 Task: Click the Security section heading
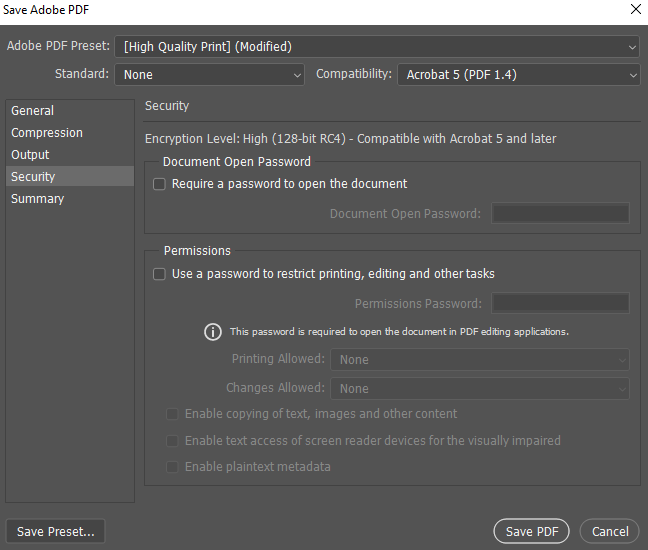(167, 106)
